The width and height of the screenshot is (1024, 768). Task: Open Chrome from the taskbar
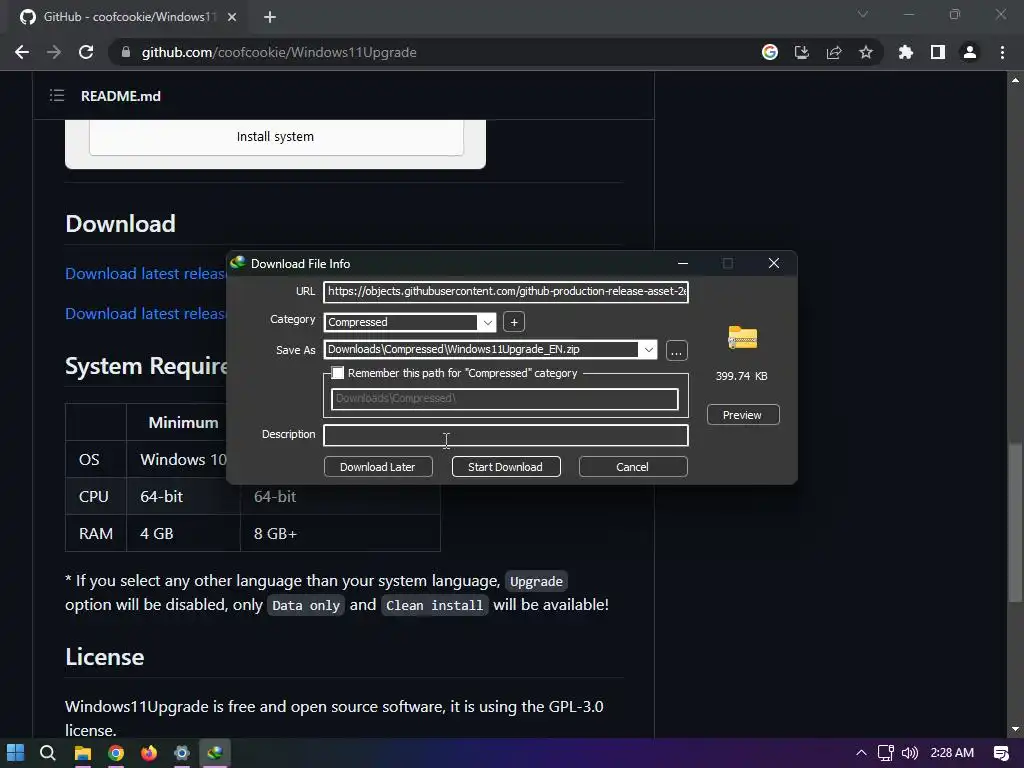click(116, 753)
